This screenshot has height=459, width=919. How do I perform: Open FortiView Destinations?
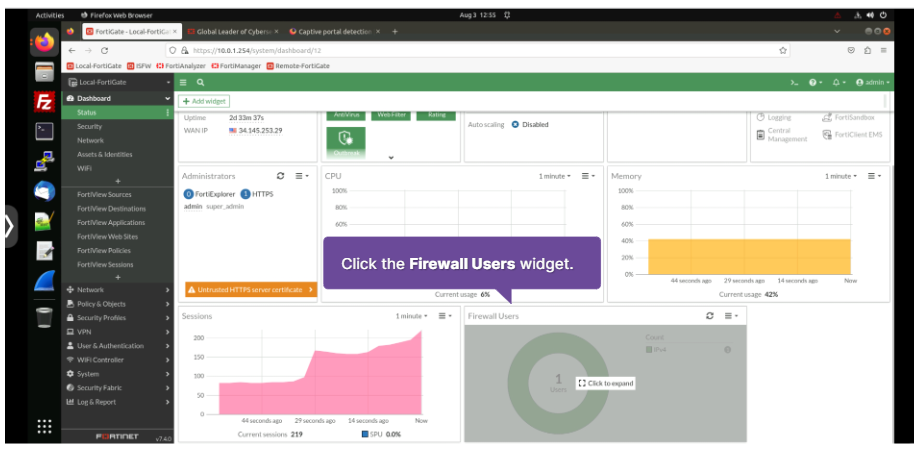click(111, 209)
